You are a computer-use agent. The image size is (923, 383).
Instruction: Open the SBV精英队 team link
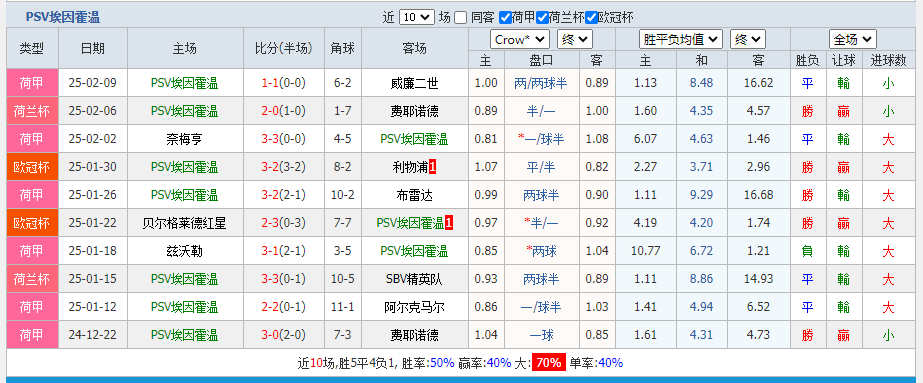click(x=414, y=279)
